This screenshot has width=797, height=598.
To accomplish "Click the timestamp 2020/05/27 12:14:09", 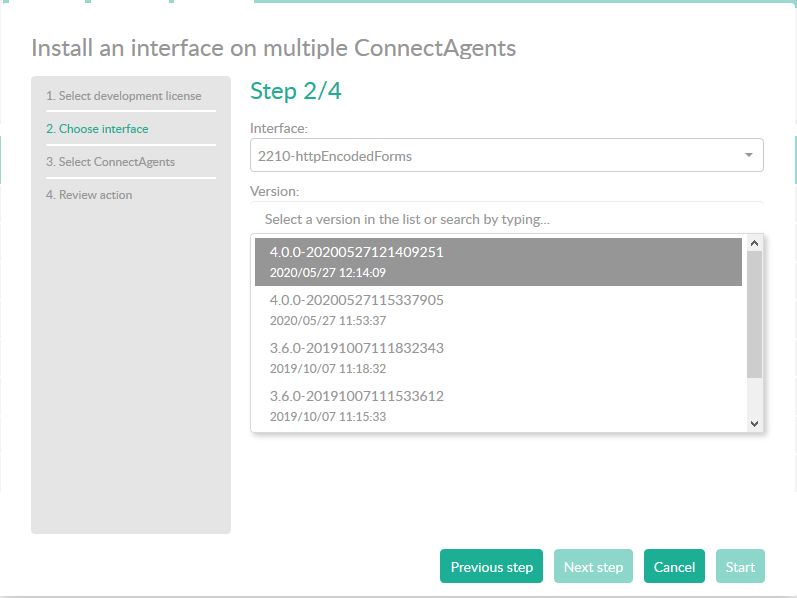I will pos(328,273).
